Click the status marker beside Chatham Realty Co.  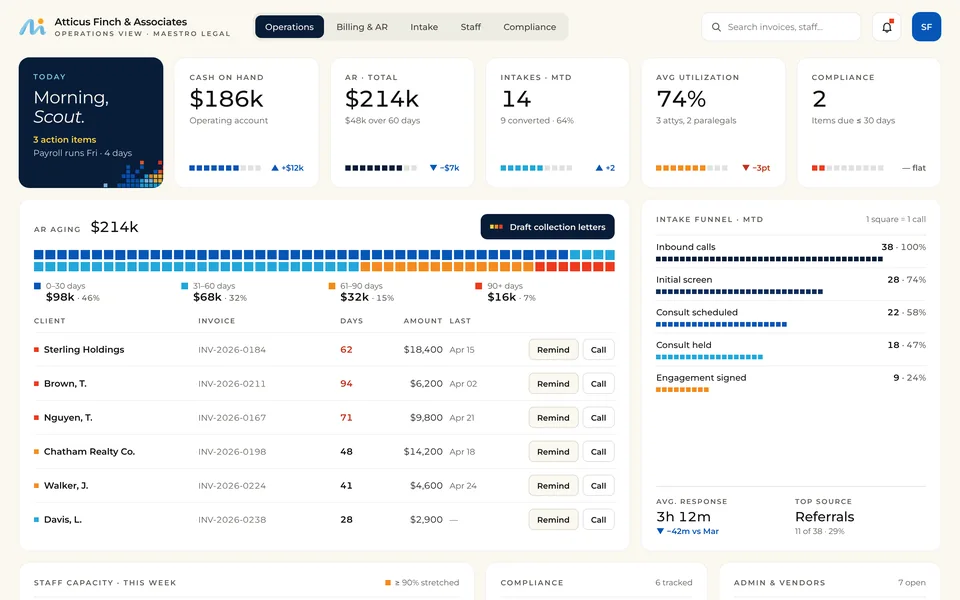(36, 452)
